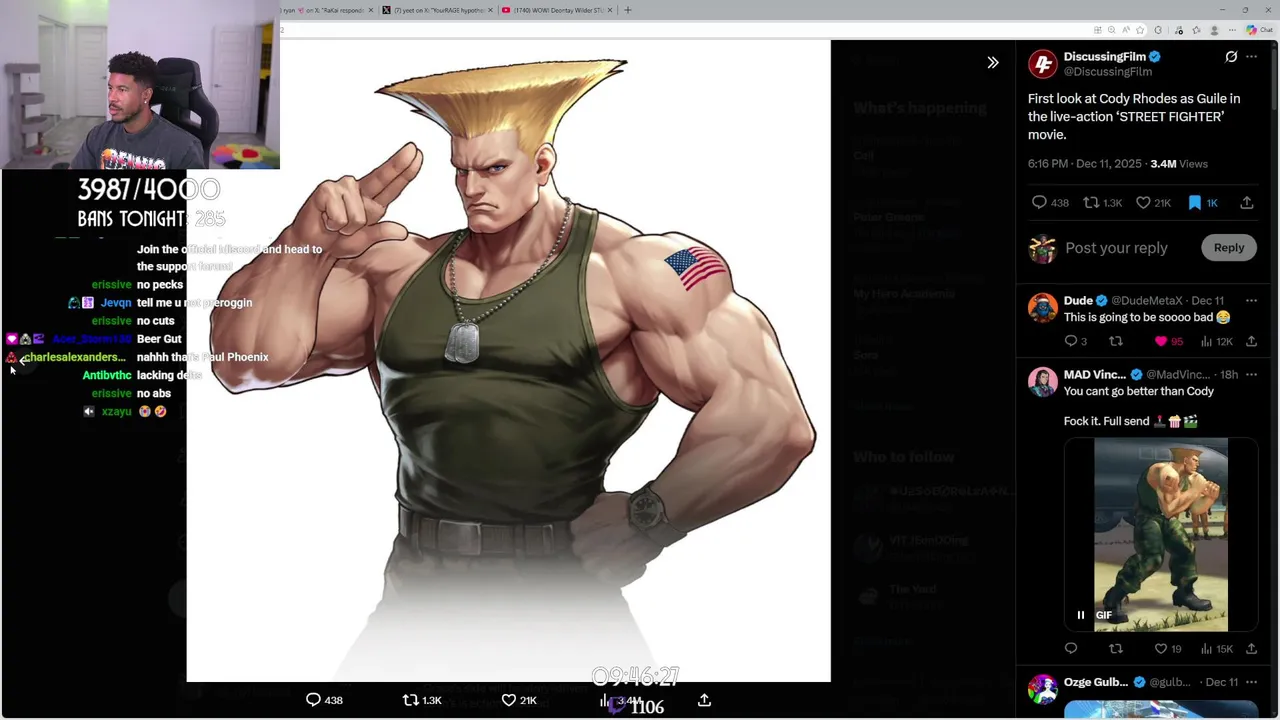The height and width of the screenshot is (720, 1280).
Task: Open the @DudeMetaX handle link
Action: click(1147, 300)
